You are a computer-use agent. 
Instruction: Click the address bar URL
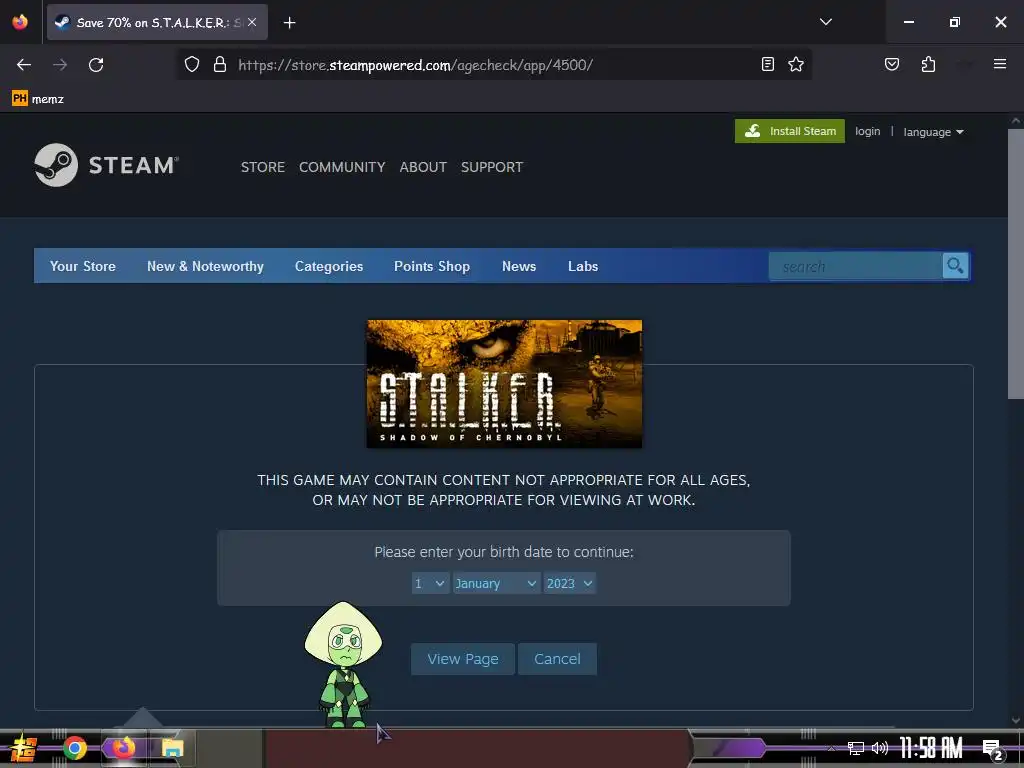[x=415, y=65]
